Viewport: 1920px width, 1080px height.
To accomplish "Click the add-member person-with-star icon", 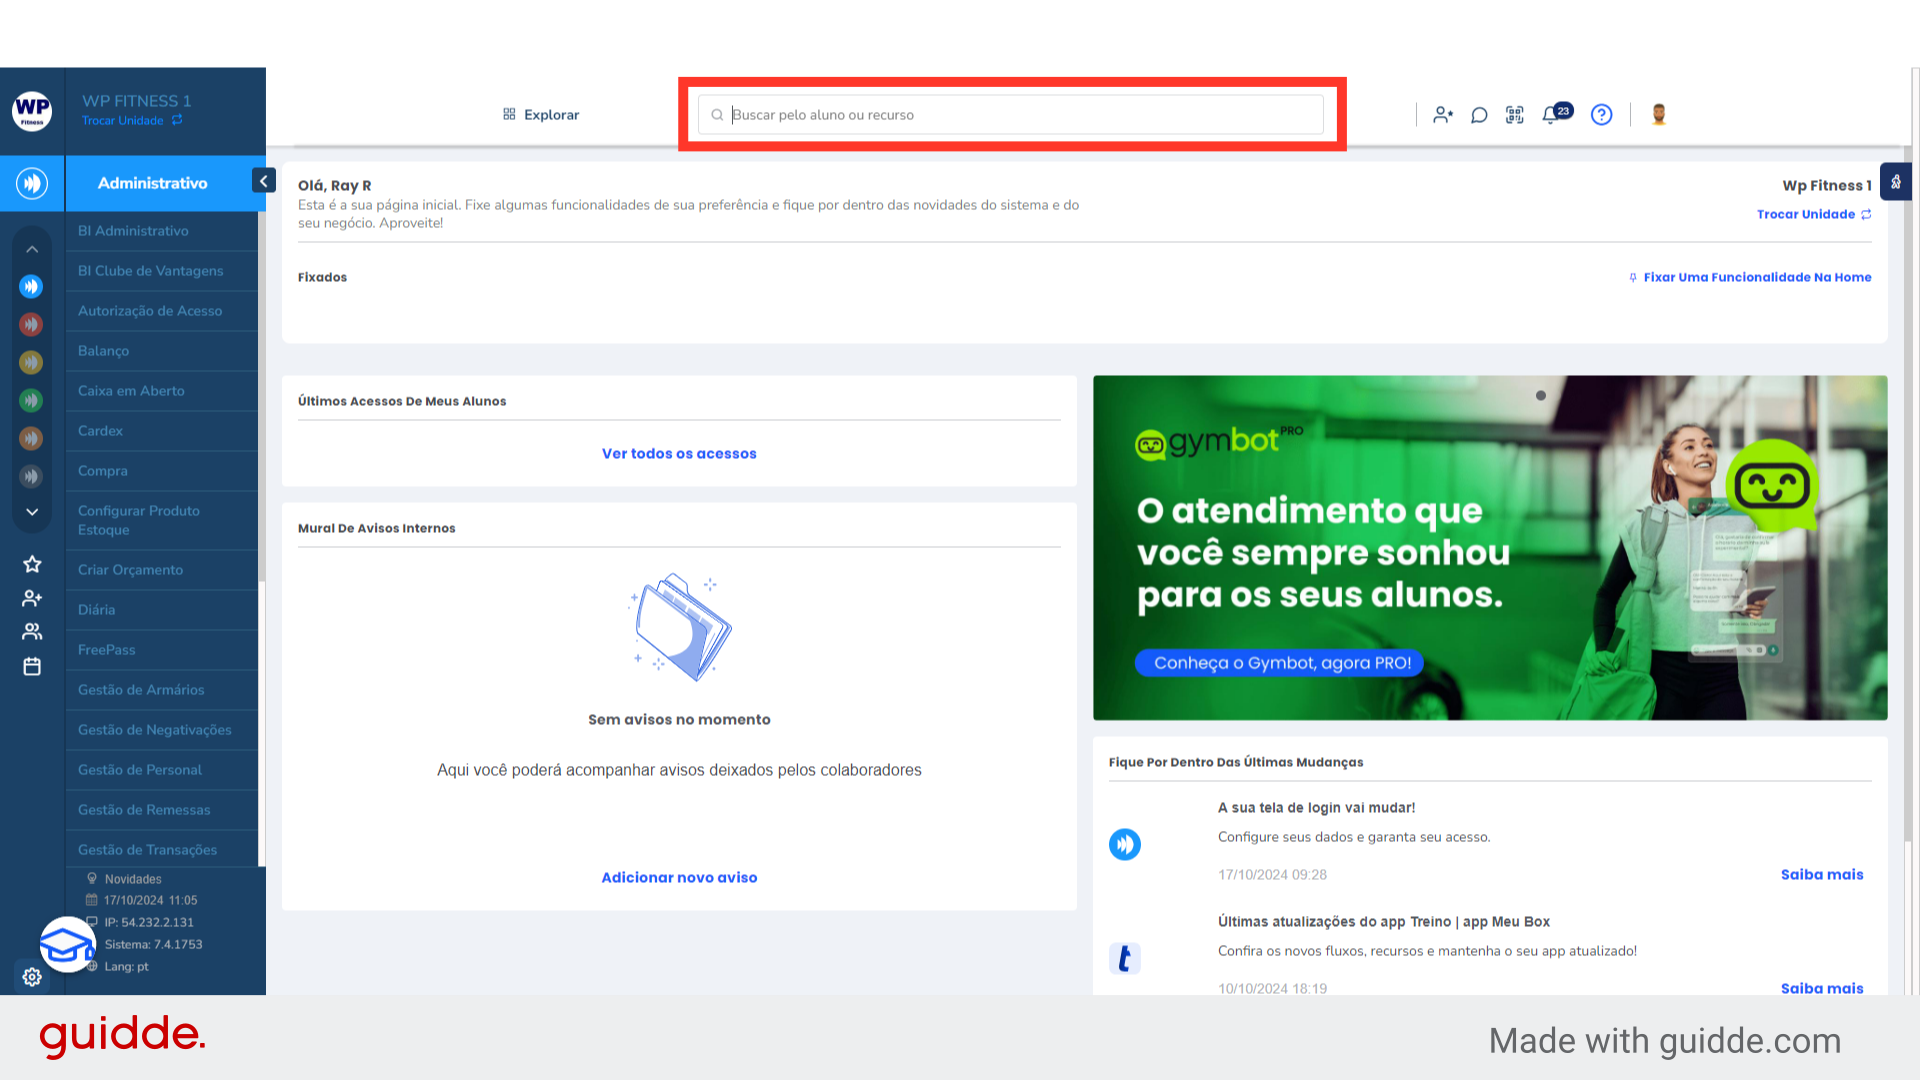I will [1443, 114].
